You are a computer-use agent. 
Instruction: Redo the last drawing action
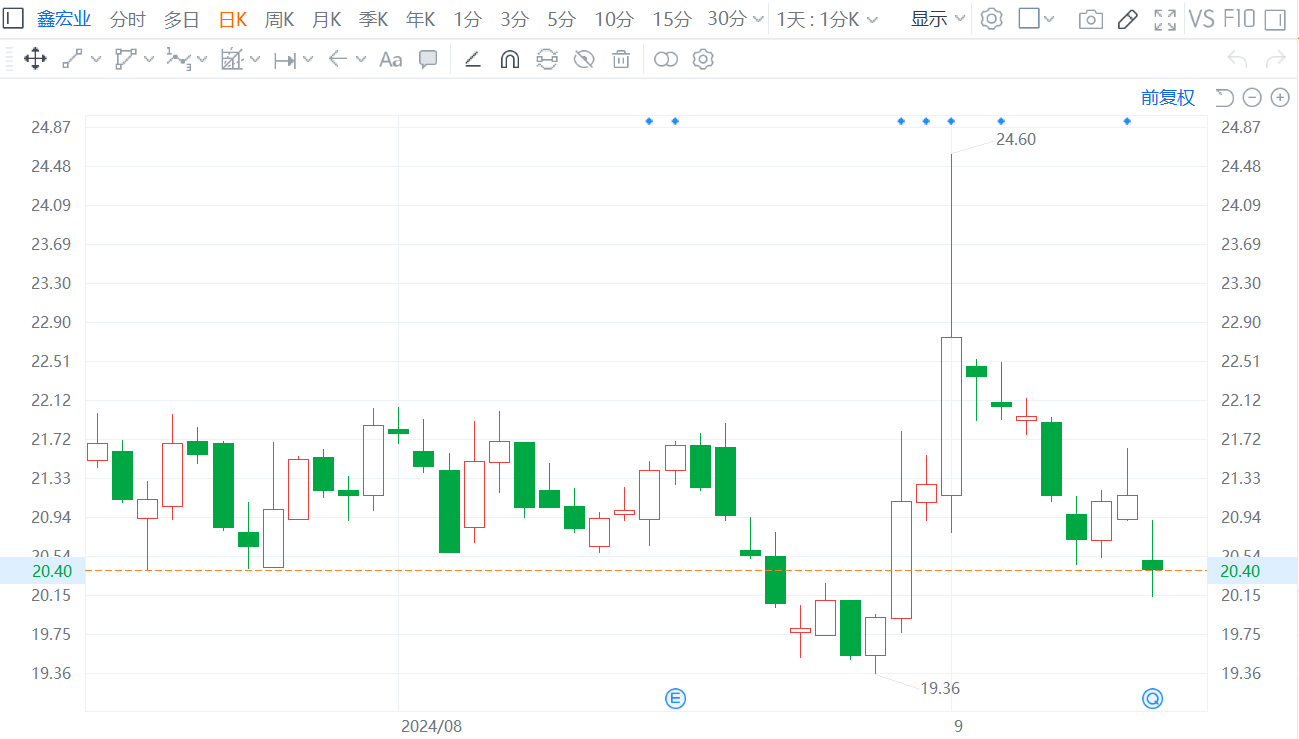(x=1275, y=60)
